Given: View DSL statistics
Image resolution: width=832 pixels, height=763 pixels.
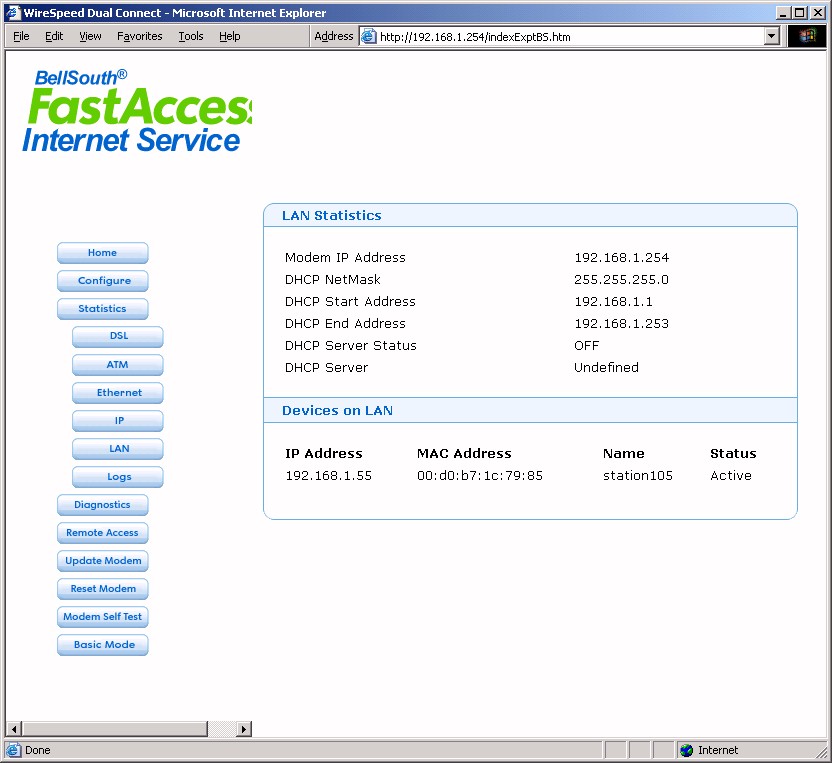Looking at the screenshot, I should click(118, 336).
